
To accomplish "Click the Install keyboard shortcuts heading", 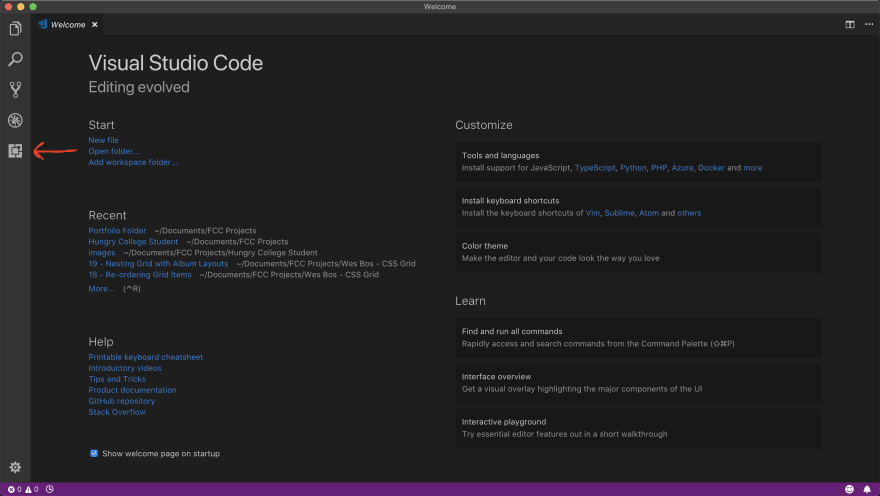I will [x=510, y=201].
